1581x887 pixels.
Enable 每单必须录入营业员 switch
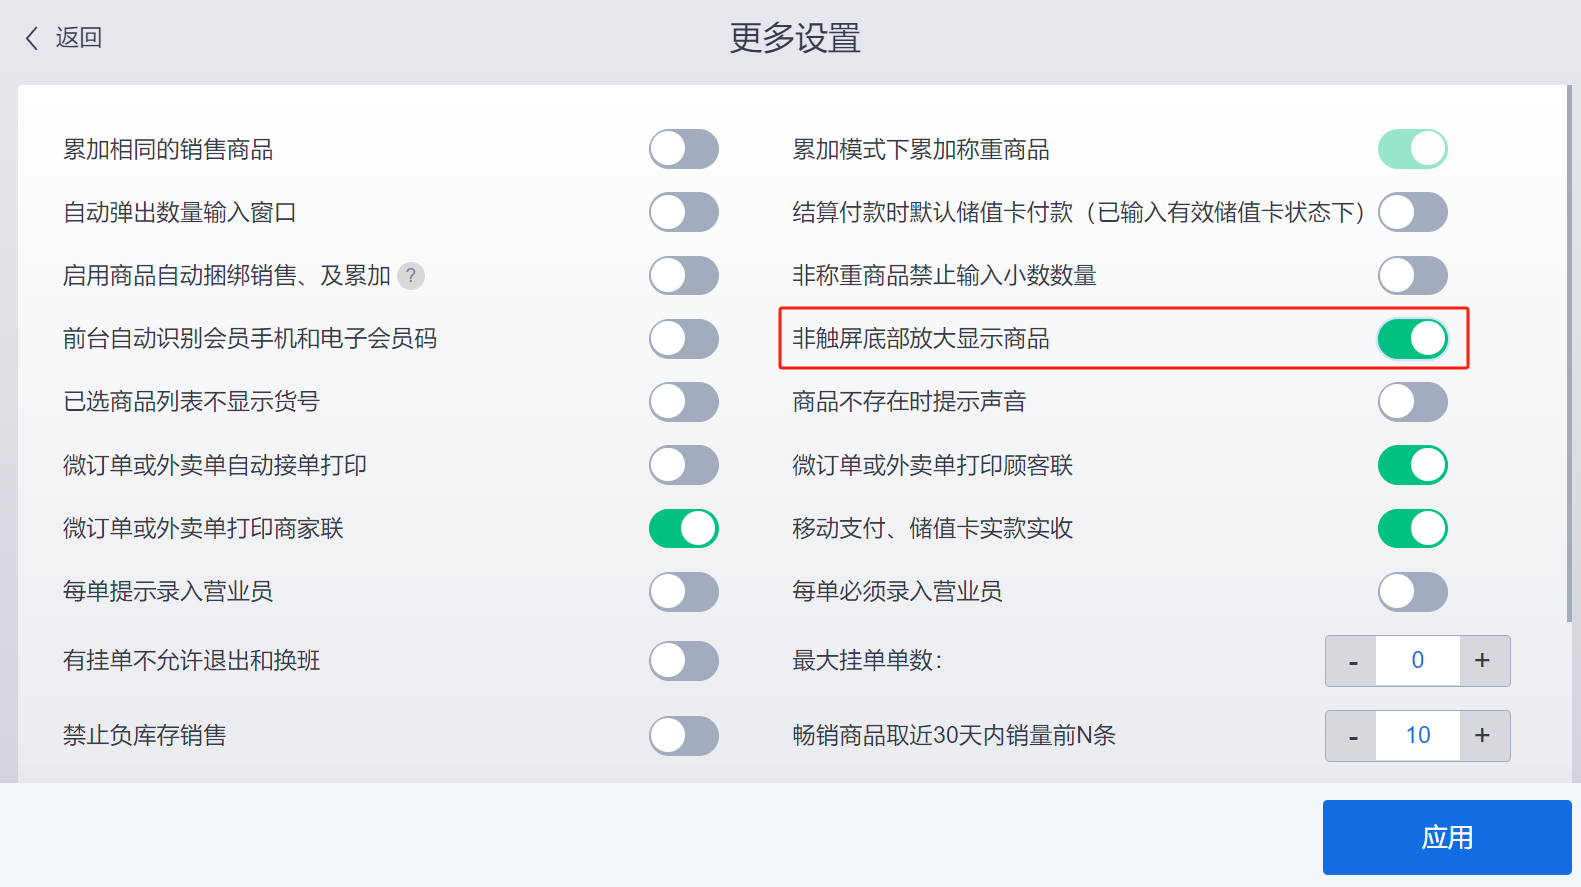(x=1413, y=592)
